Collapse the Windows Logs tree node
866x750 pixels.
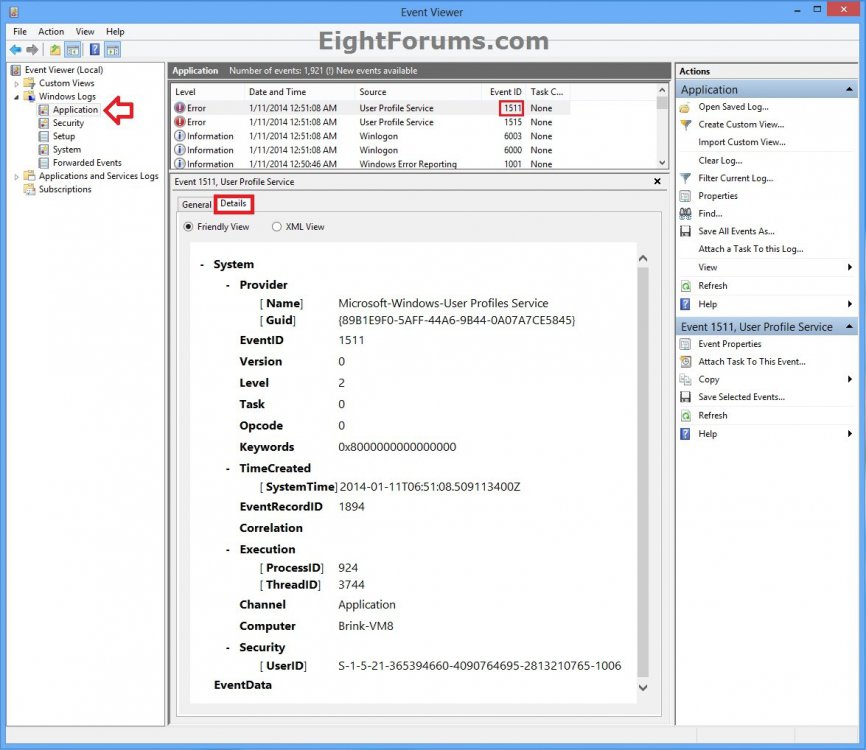tap(17, 97)
